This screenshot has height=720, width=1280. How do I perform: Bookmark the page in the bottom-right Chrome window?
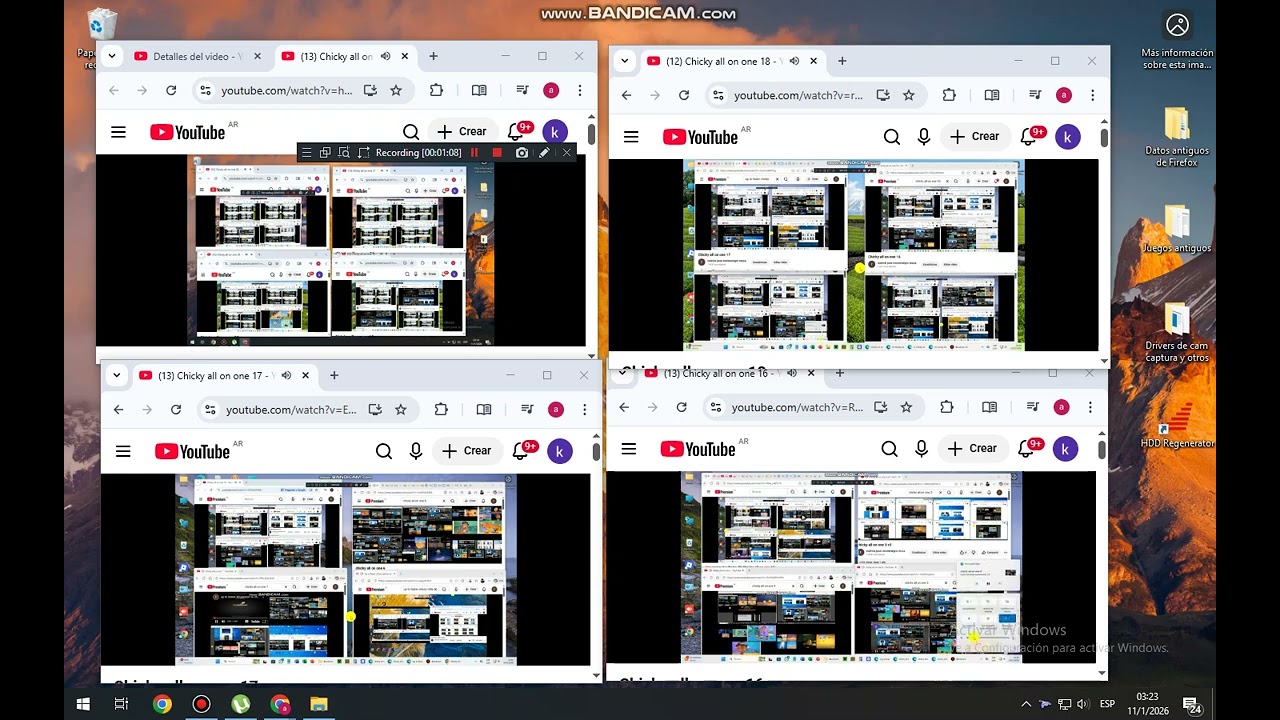click(906, 407)
